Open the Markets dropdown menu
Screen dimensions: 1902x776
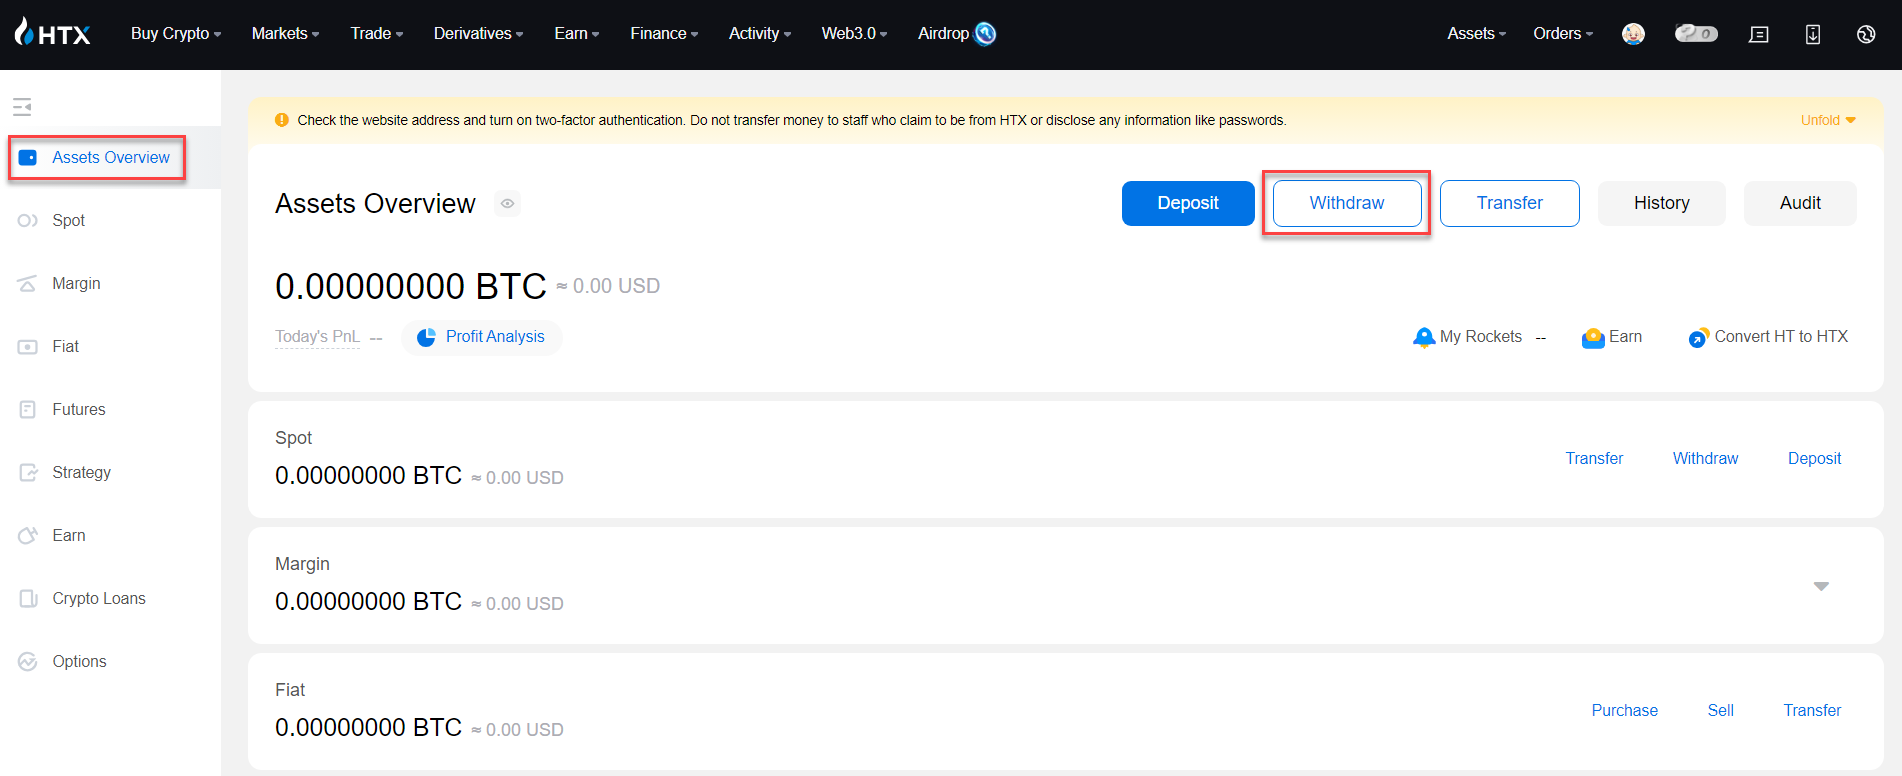(x=286, y=34)
